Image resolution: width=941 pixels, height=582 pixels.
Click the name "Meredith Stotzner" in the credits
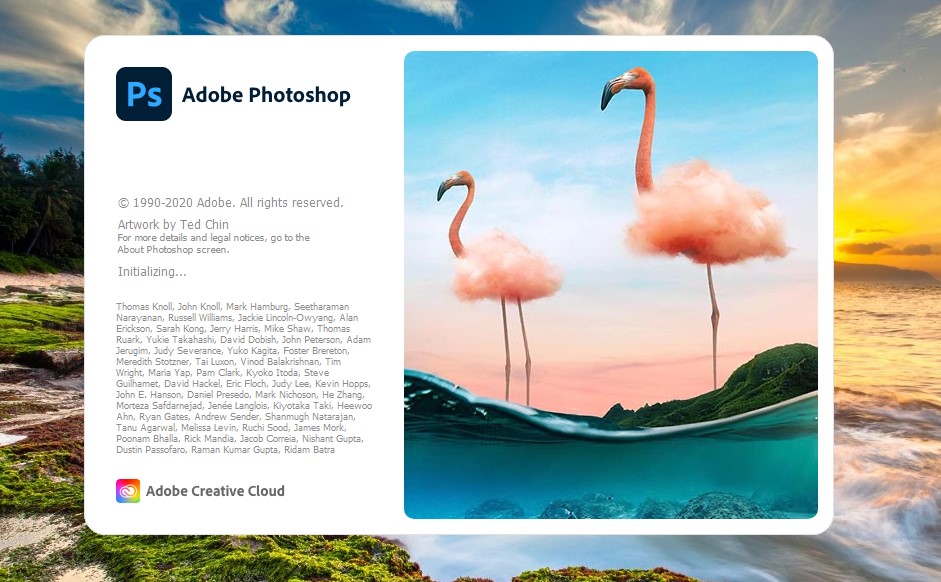[152, 362]
